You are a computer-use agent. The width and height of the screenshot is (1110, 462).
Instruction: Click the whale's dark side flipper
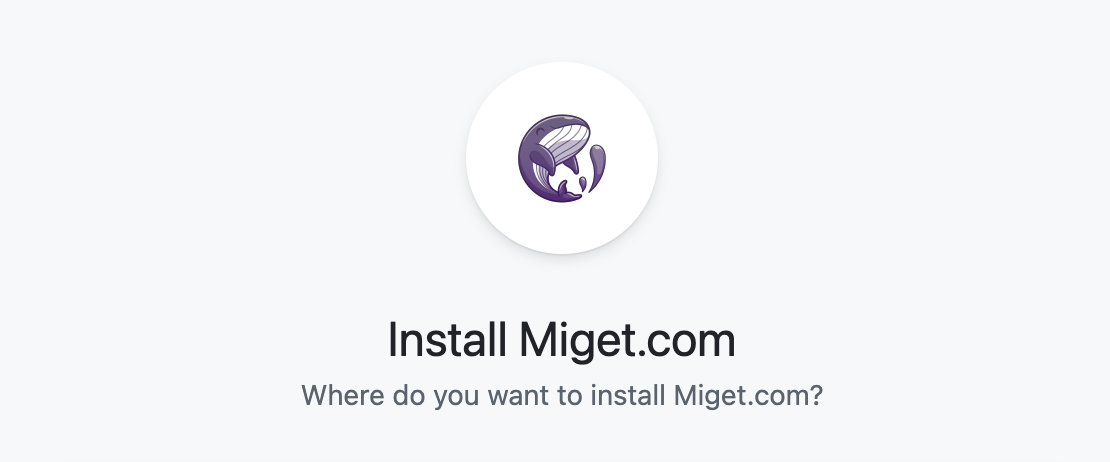(541, 157)
